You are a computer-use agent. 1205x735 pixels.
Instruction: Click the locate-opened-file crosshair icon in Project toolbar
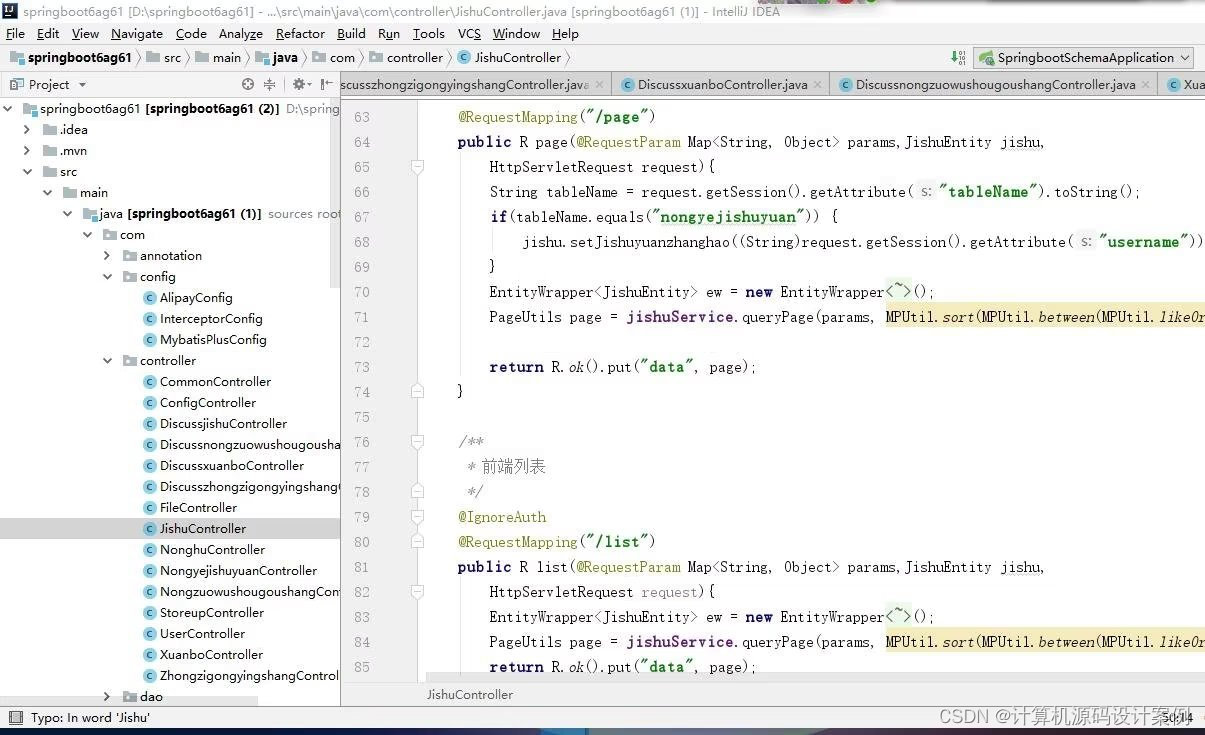248,84
